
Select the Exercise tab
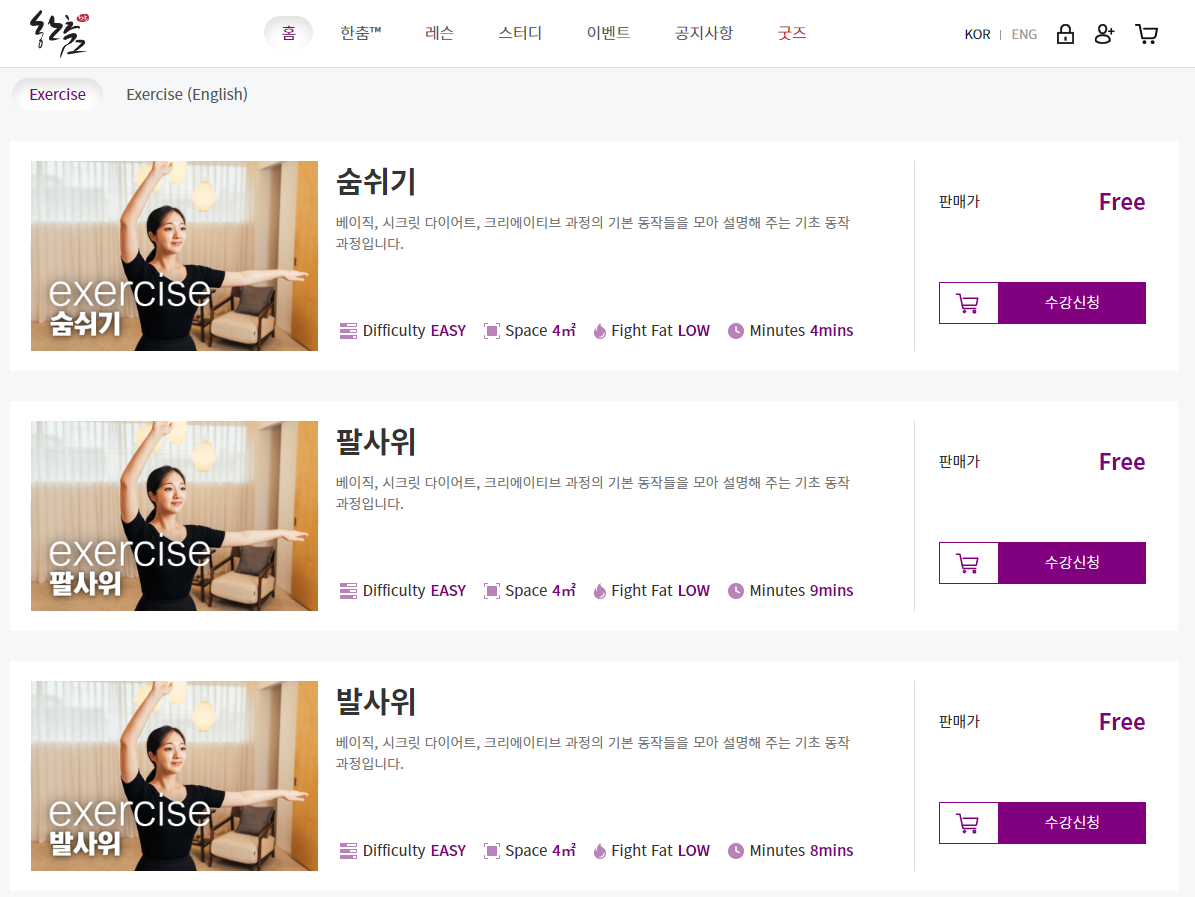tap(57, 95)
